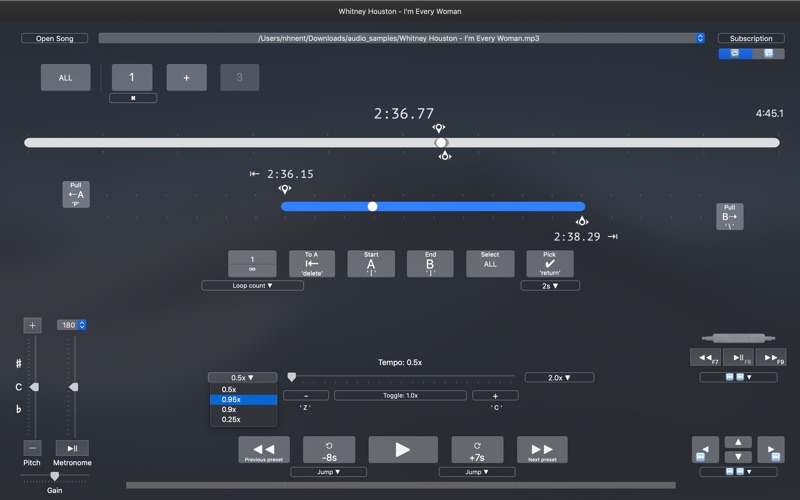Click the Subscription button
The height and width of the screenshot is (500, 800).
click(750, 38)
